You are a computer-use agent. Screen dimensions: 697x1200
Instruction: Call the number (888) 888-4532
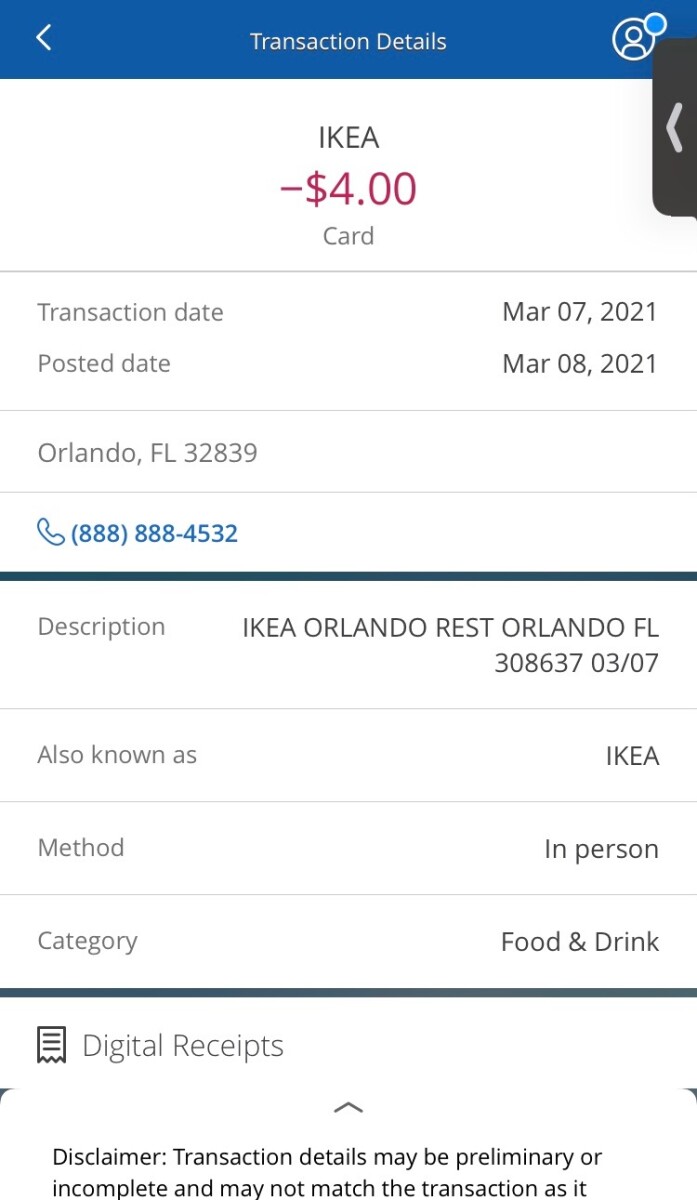pos(154,533)
